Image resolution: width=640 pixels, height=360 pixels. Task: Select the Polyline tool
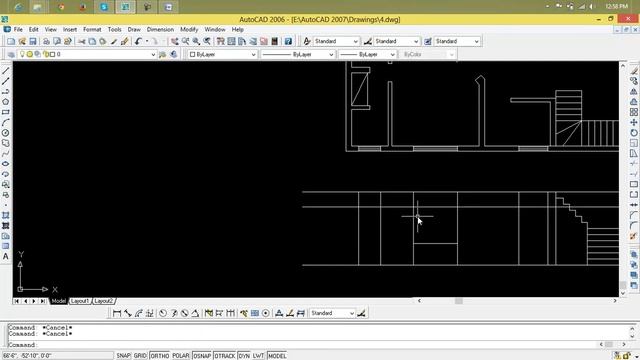point(6,91)
